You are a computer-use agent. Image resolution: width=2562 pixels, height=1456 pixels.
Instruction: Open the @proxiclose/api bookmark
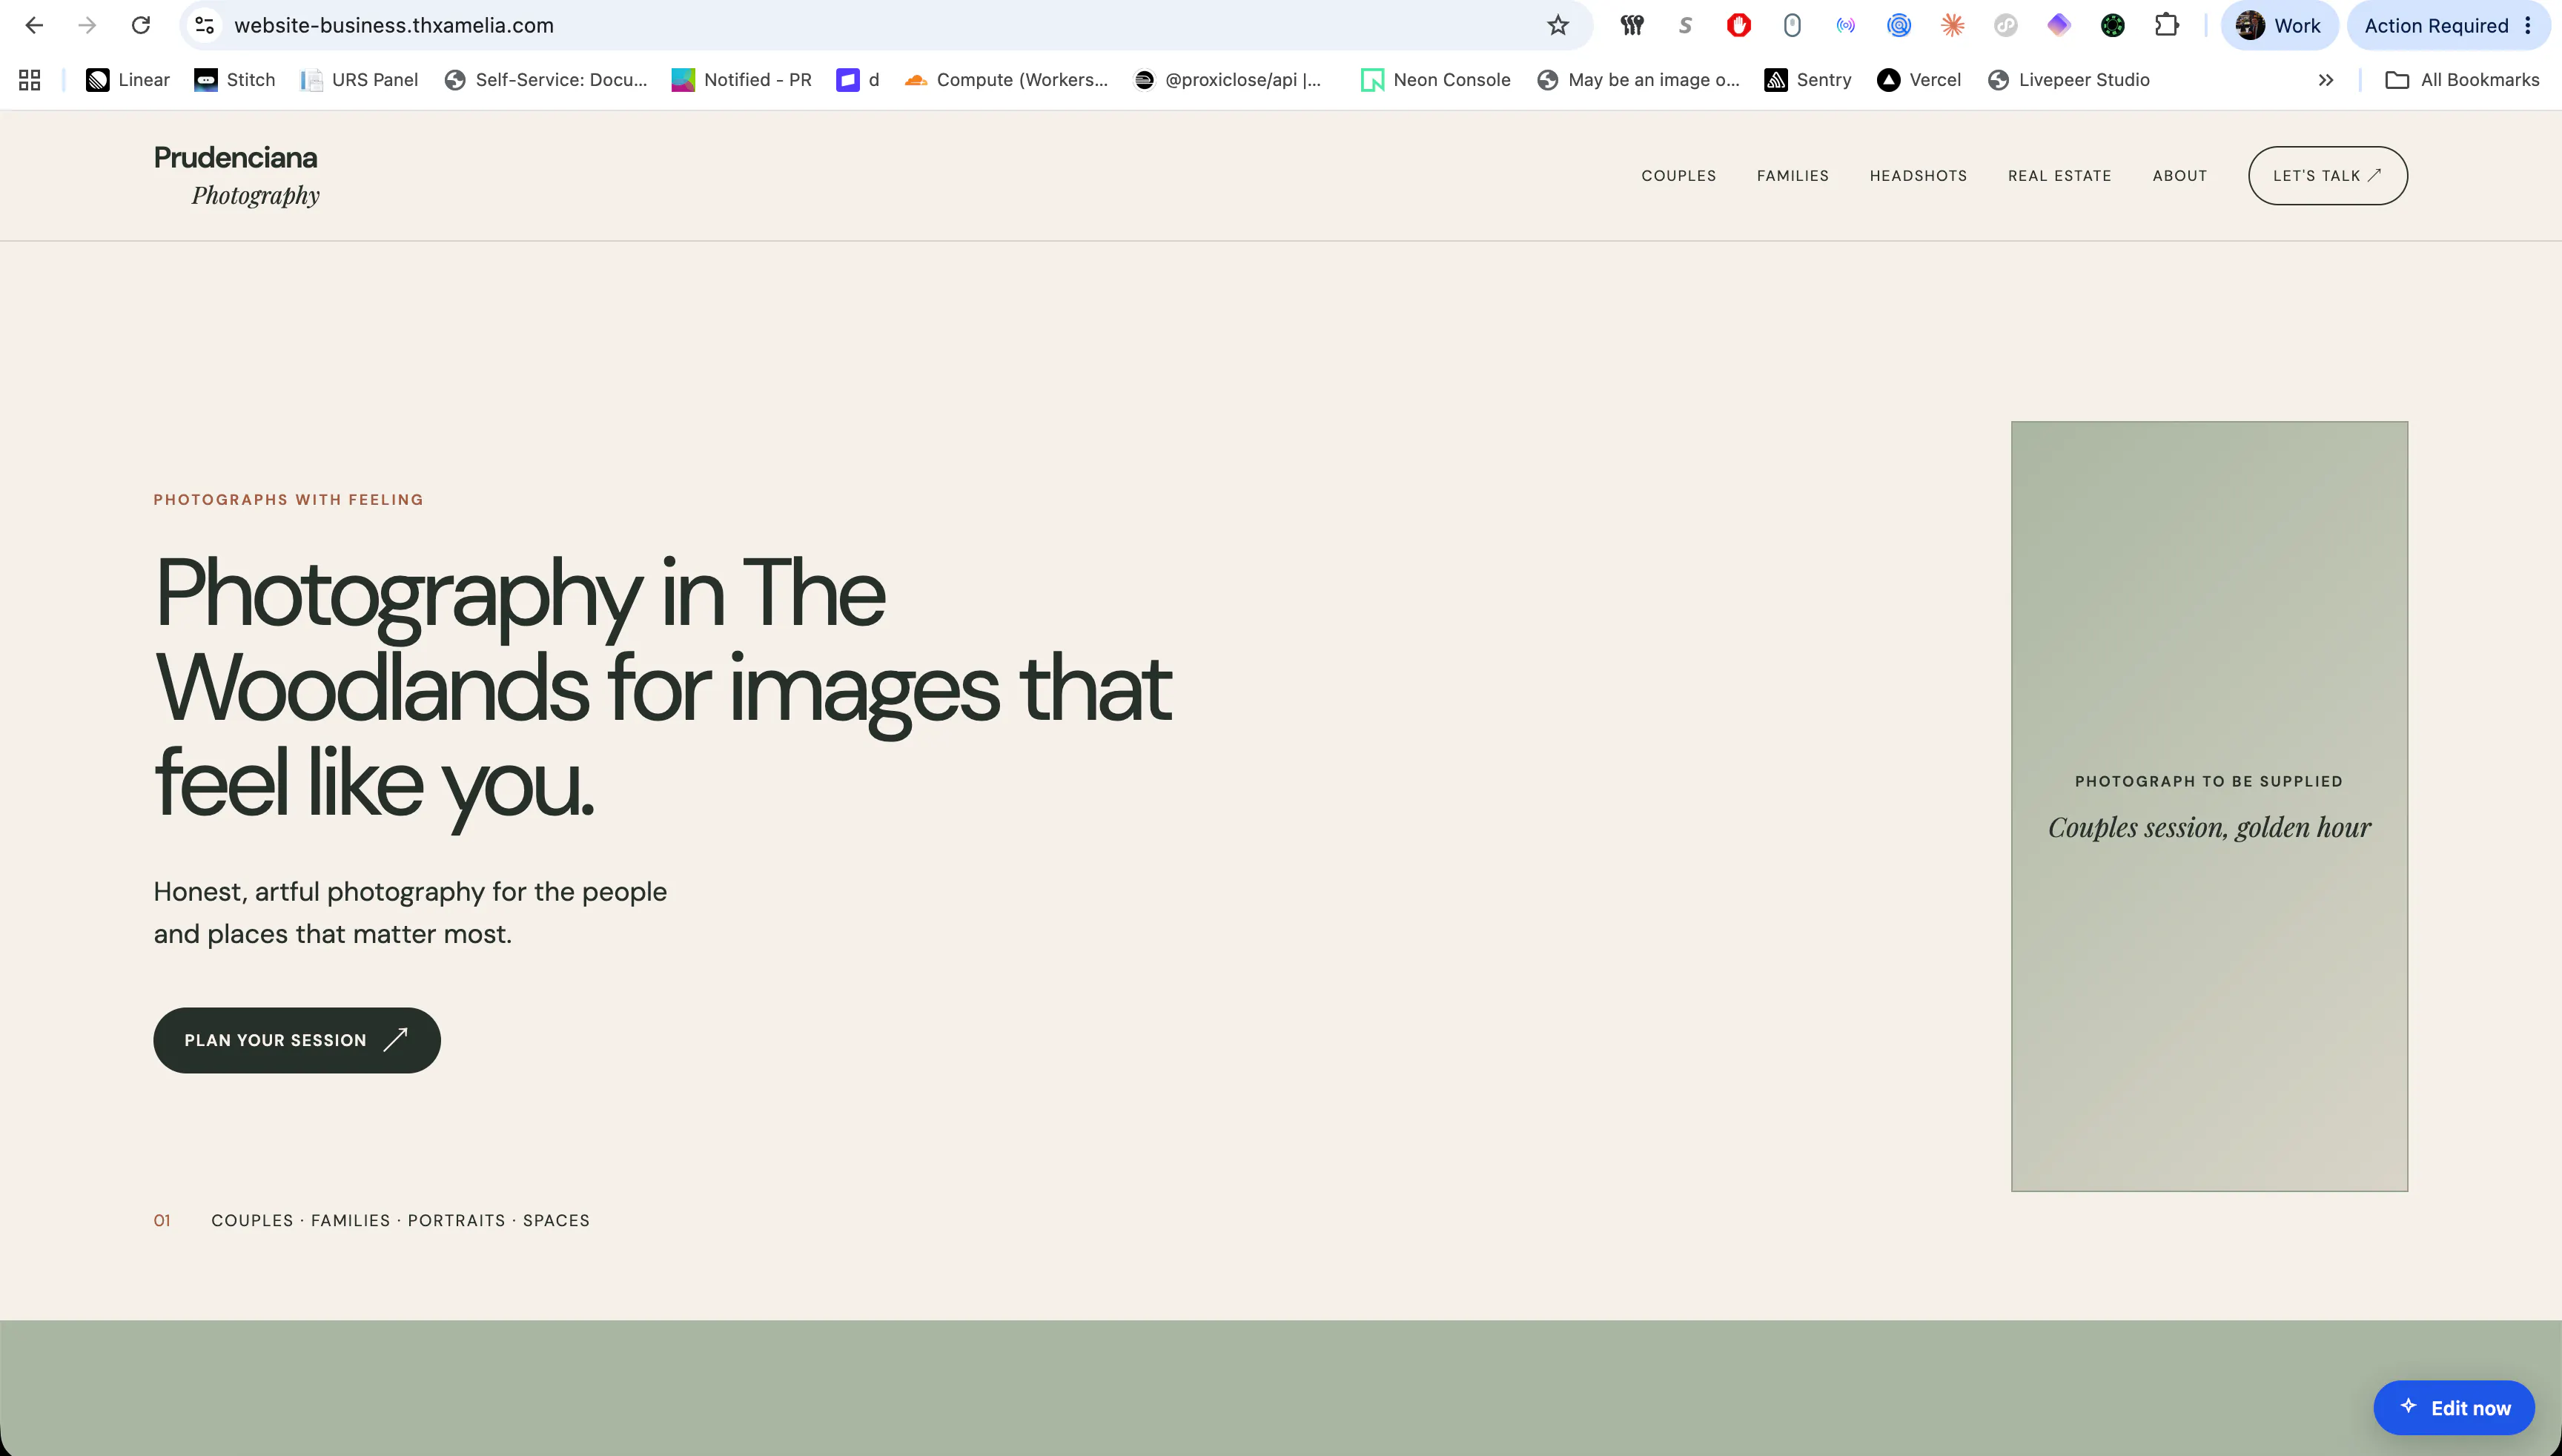point(1228,80)
